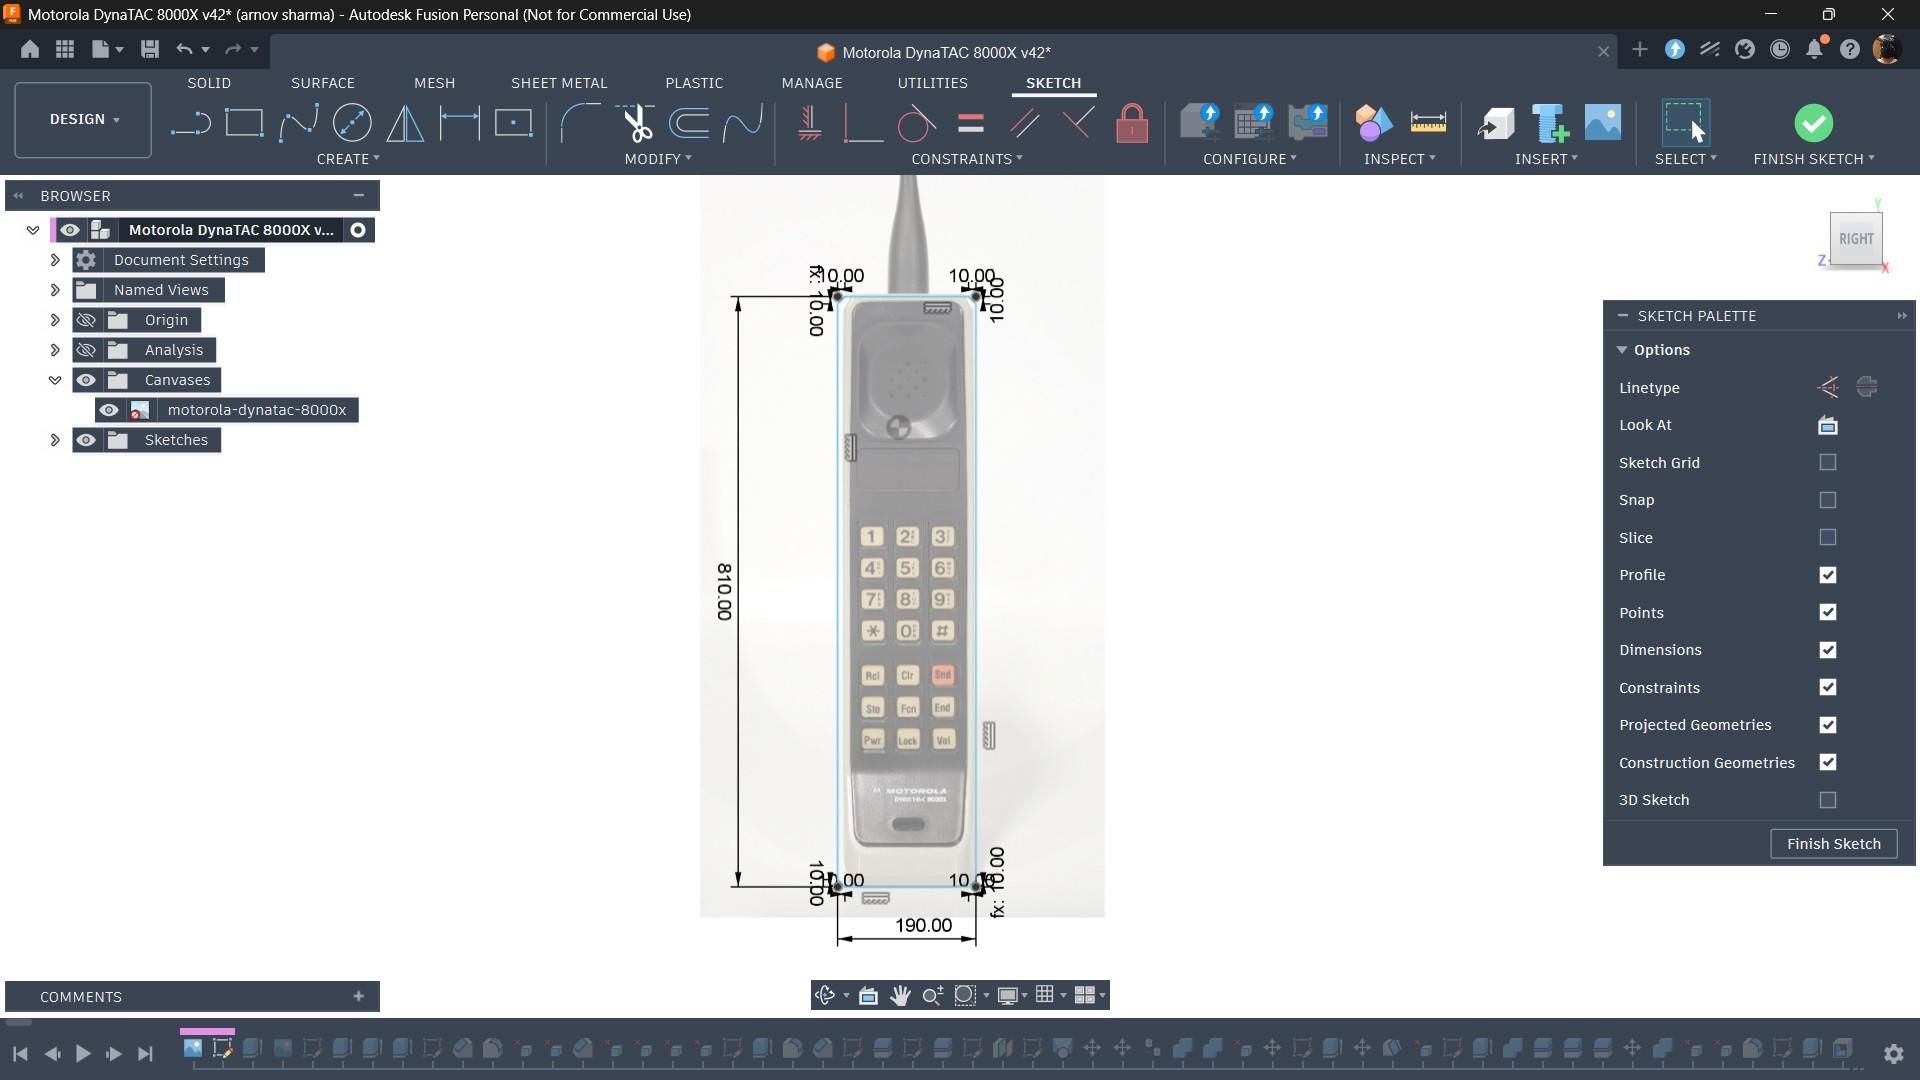Click the Finish Sketch button in palette
Viewport: 1920px width, 1080px height.
pos(1834,844)
